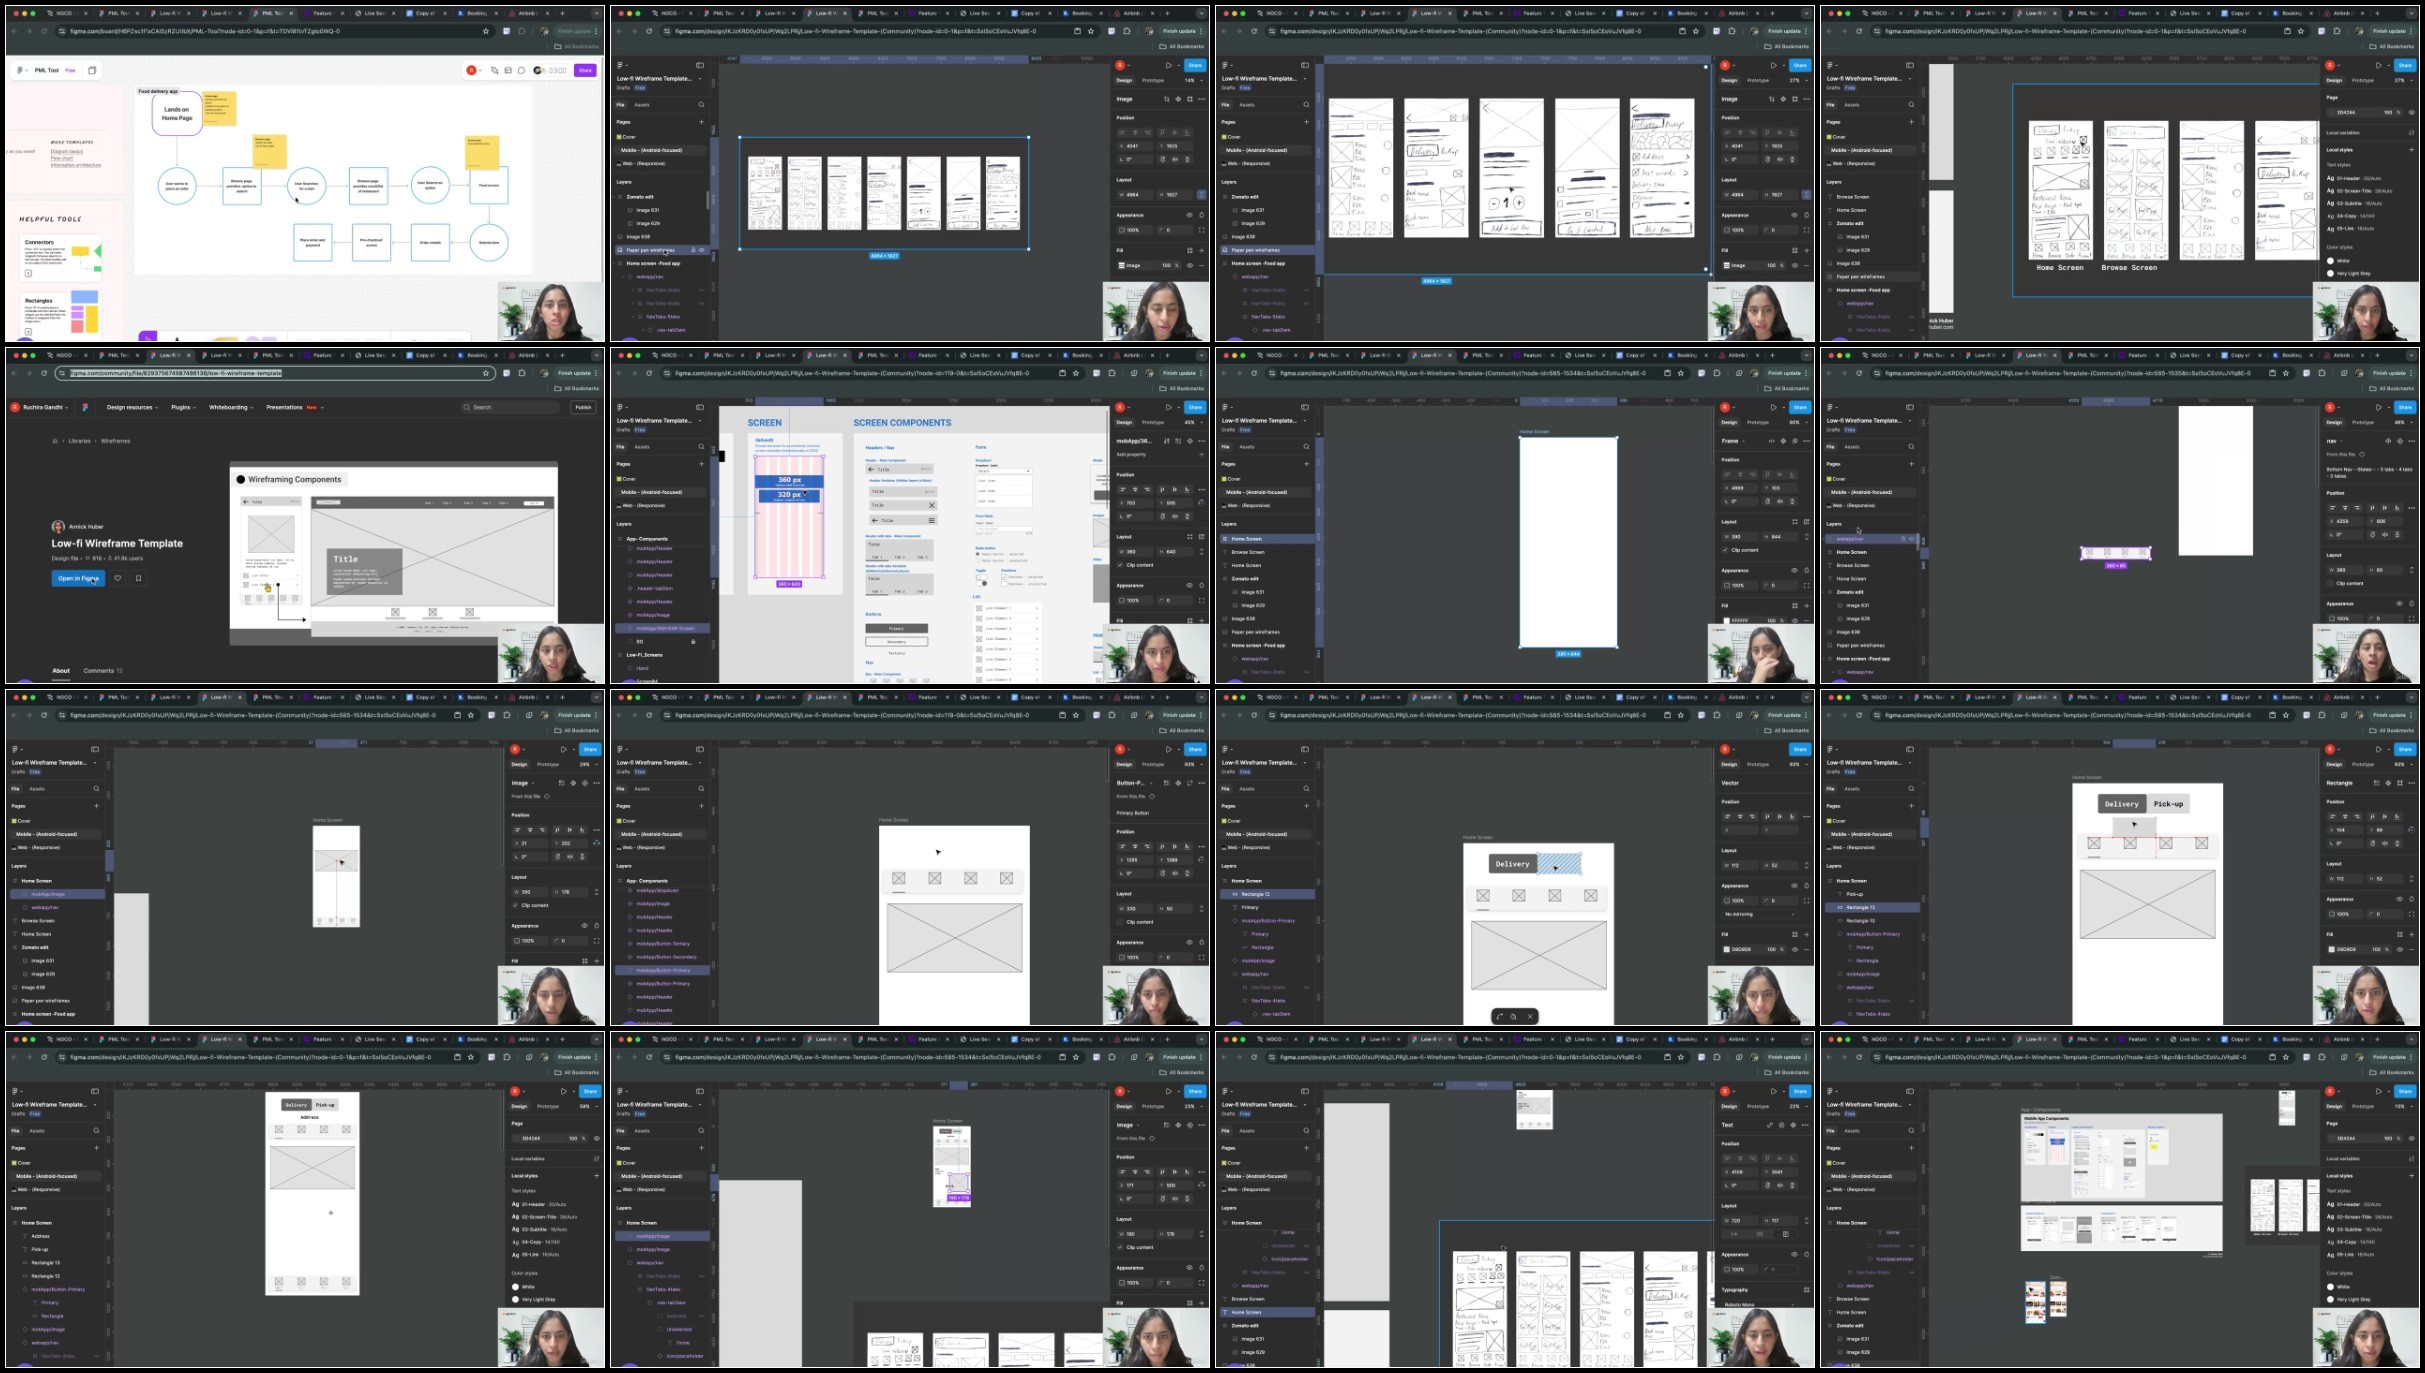Reload page icon in Figma community page frame

point(44,373)
